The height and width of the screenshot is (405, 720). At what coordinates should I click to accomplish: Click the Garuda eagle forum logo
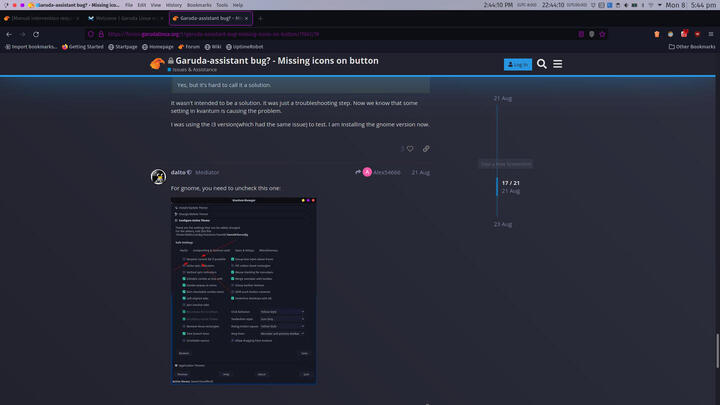(x=157, y=64)
